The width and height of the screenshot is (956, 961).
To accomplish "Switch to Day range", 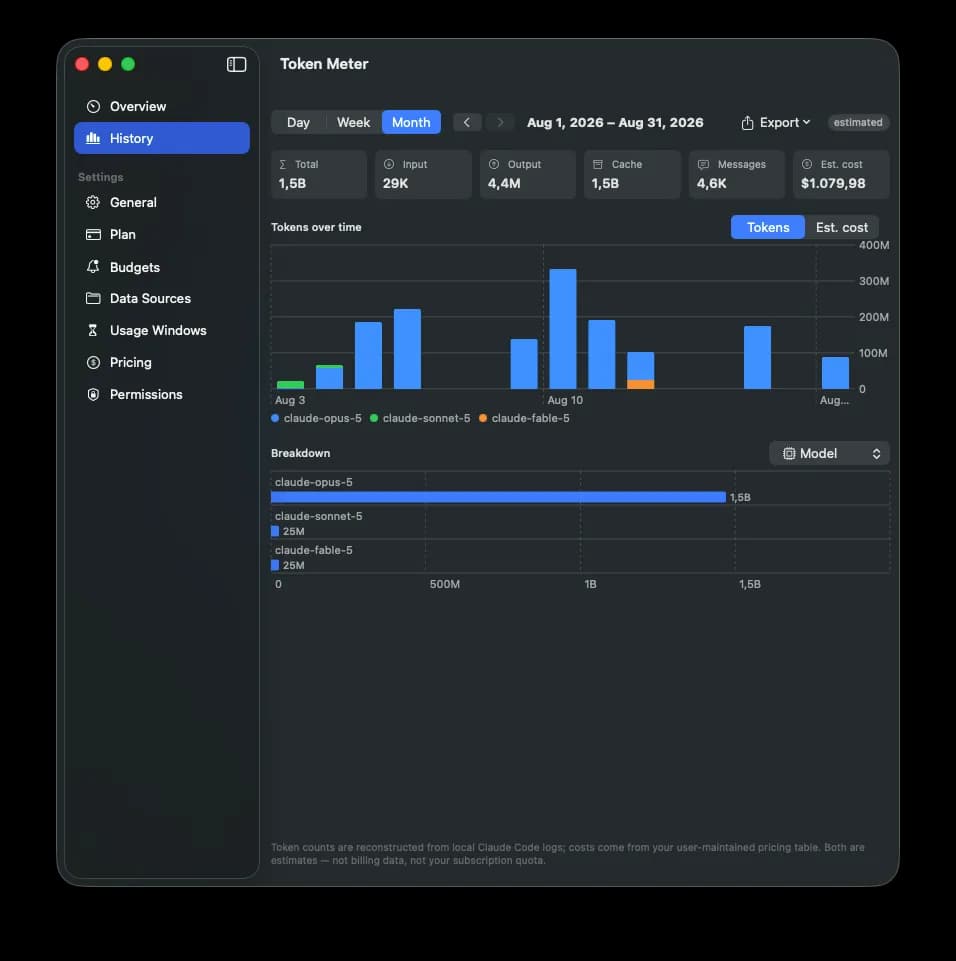I will [298, 123].
